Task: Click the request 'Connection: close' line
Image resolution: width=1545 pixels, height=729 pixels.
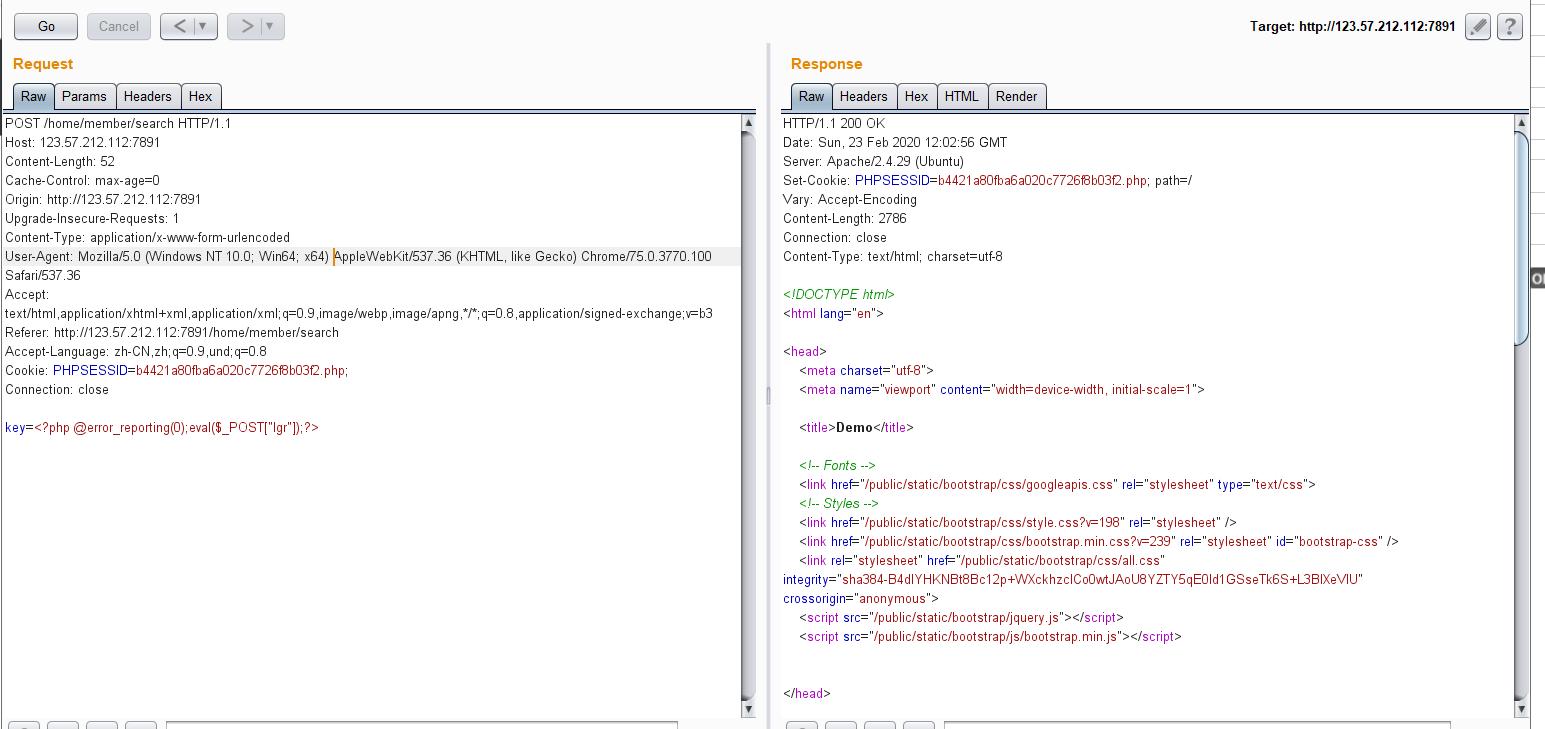Action: (x=57, y=390)
